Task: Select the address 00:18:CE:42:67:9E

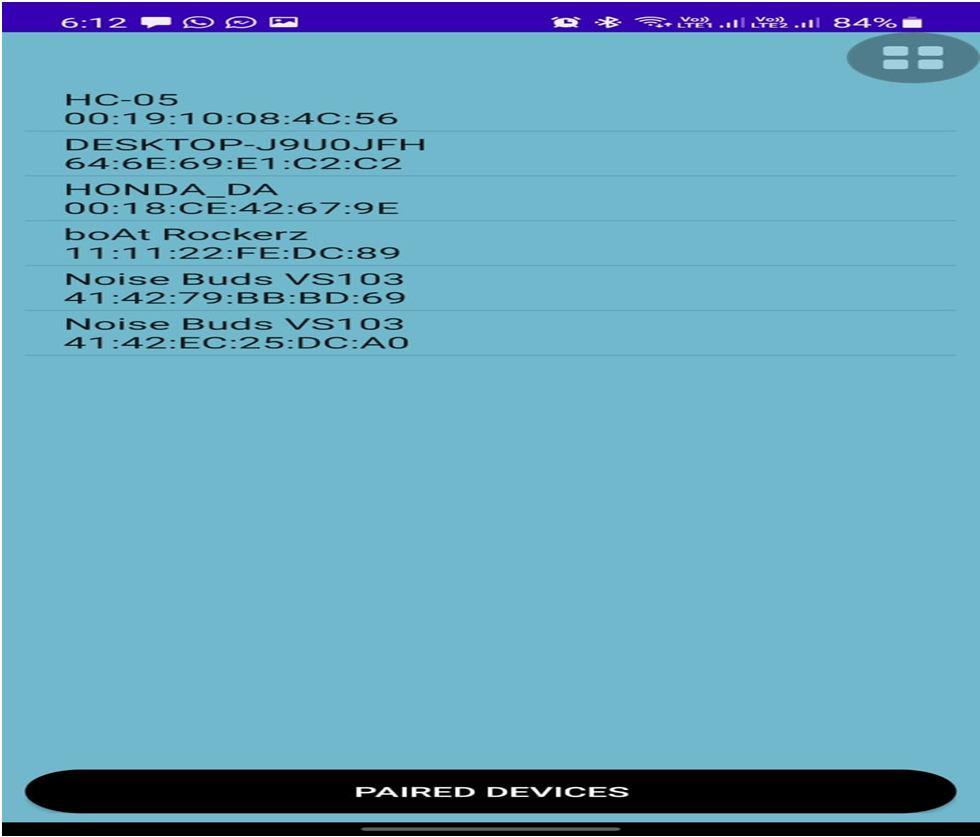Action: point(231,208)
